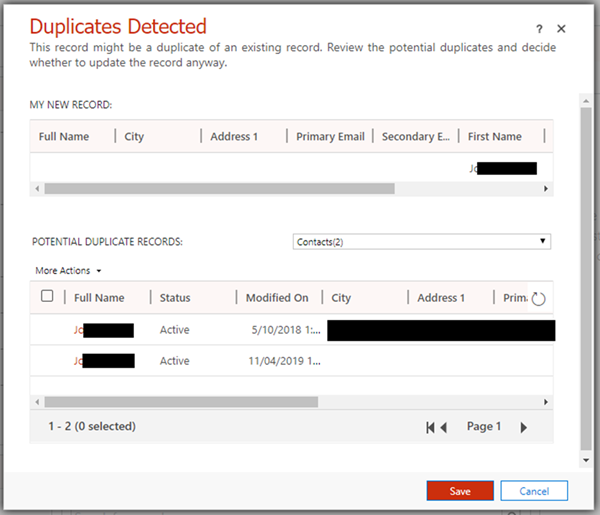
Task: Click the Save button
Action: point(459,491)
